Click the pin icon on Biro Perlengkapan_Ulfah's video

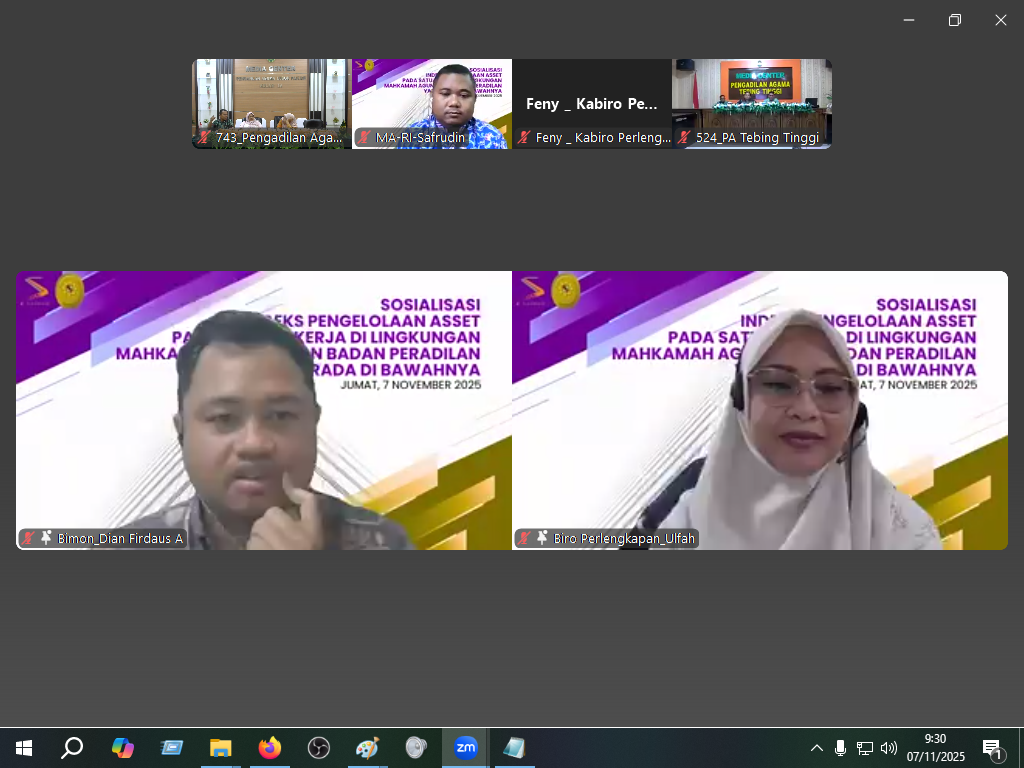coord(542,538)
